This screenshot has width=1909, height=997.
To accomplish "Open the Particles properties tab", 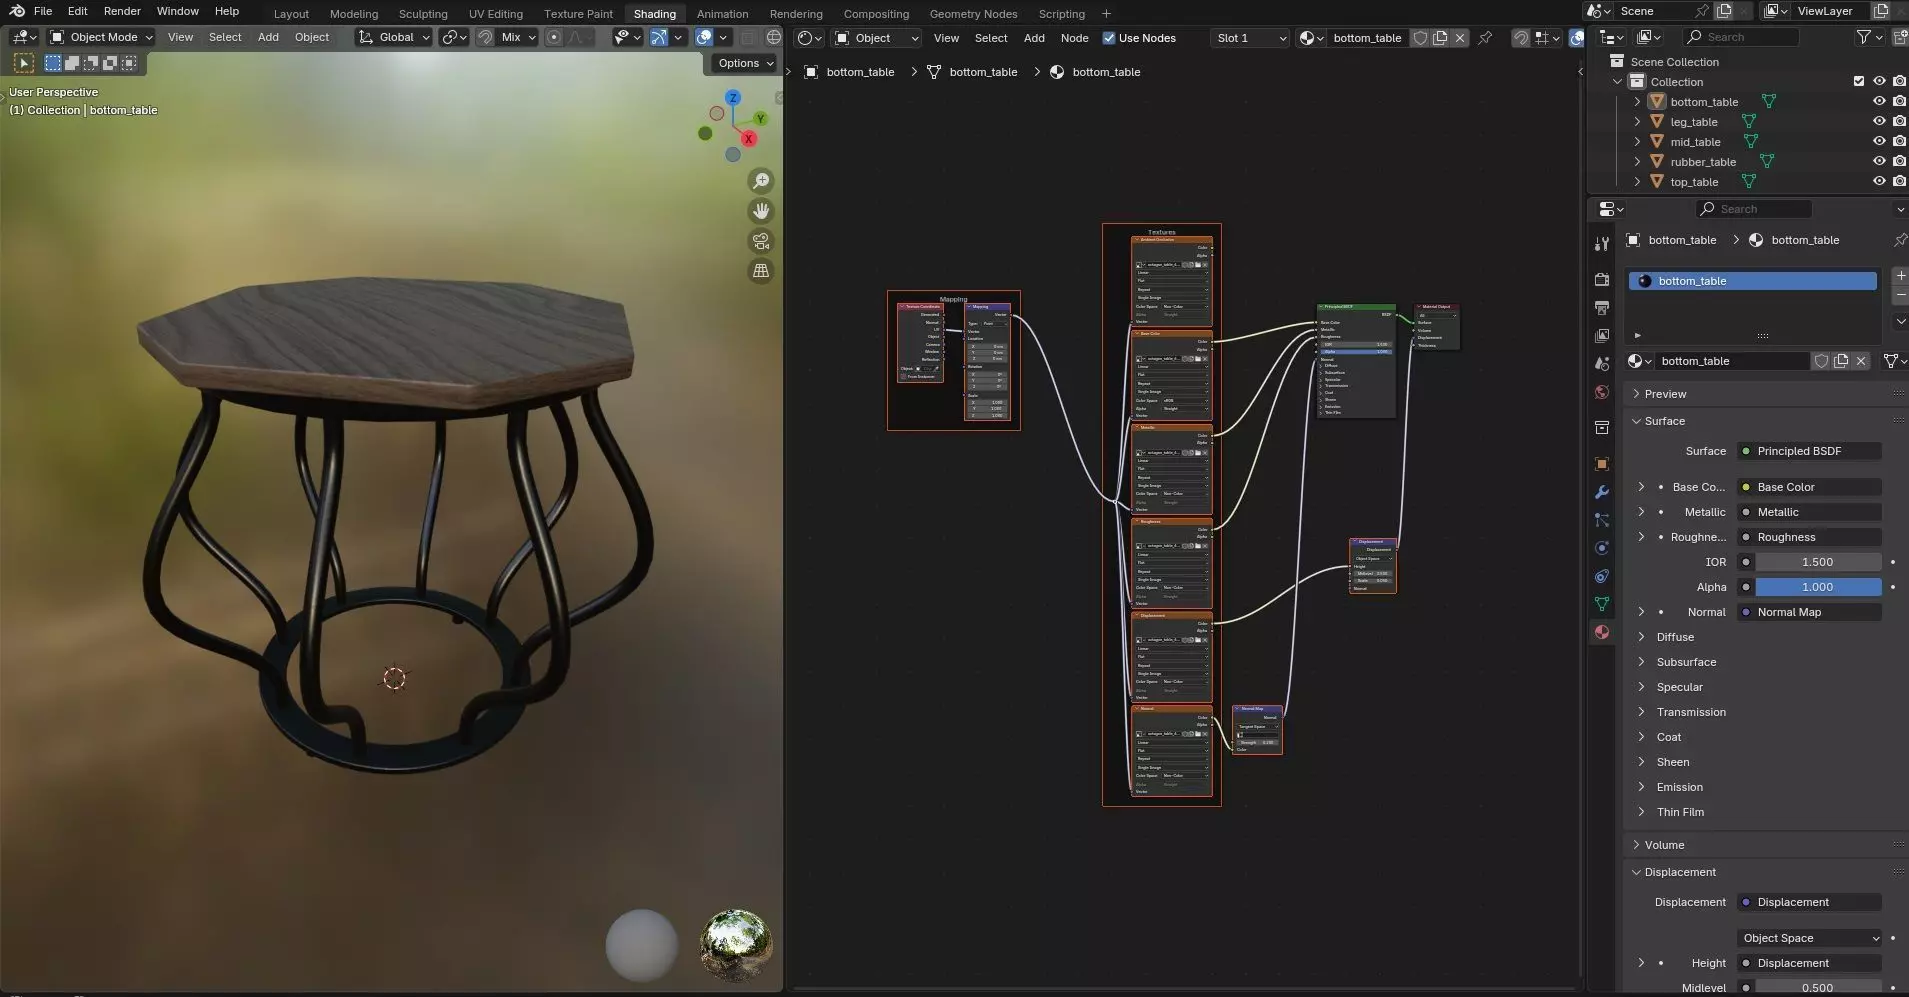I will click(1602, 520).
